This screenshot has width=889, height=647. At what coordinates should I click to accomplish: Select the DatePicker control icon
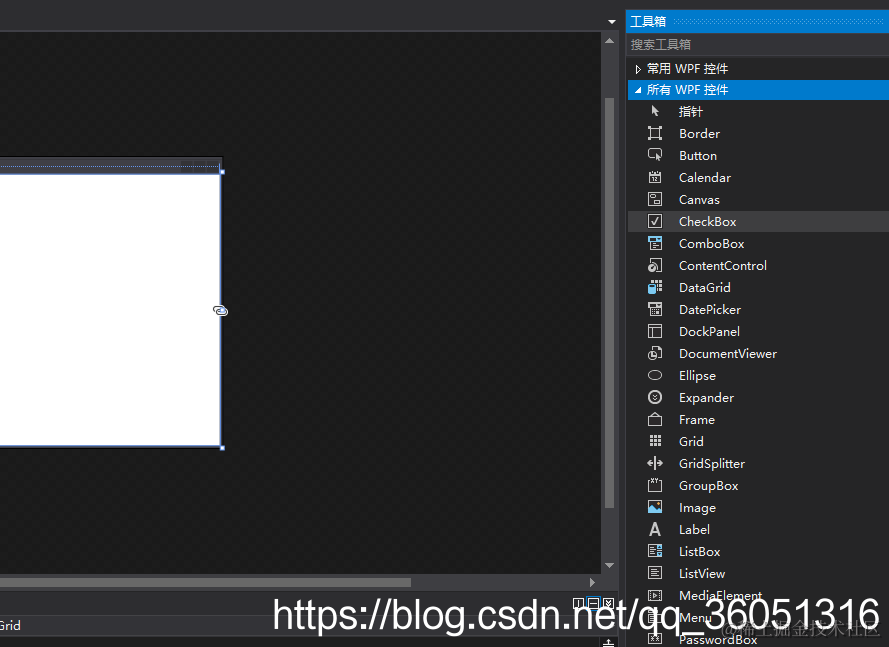(655, 309)
